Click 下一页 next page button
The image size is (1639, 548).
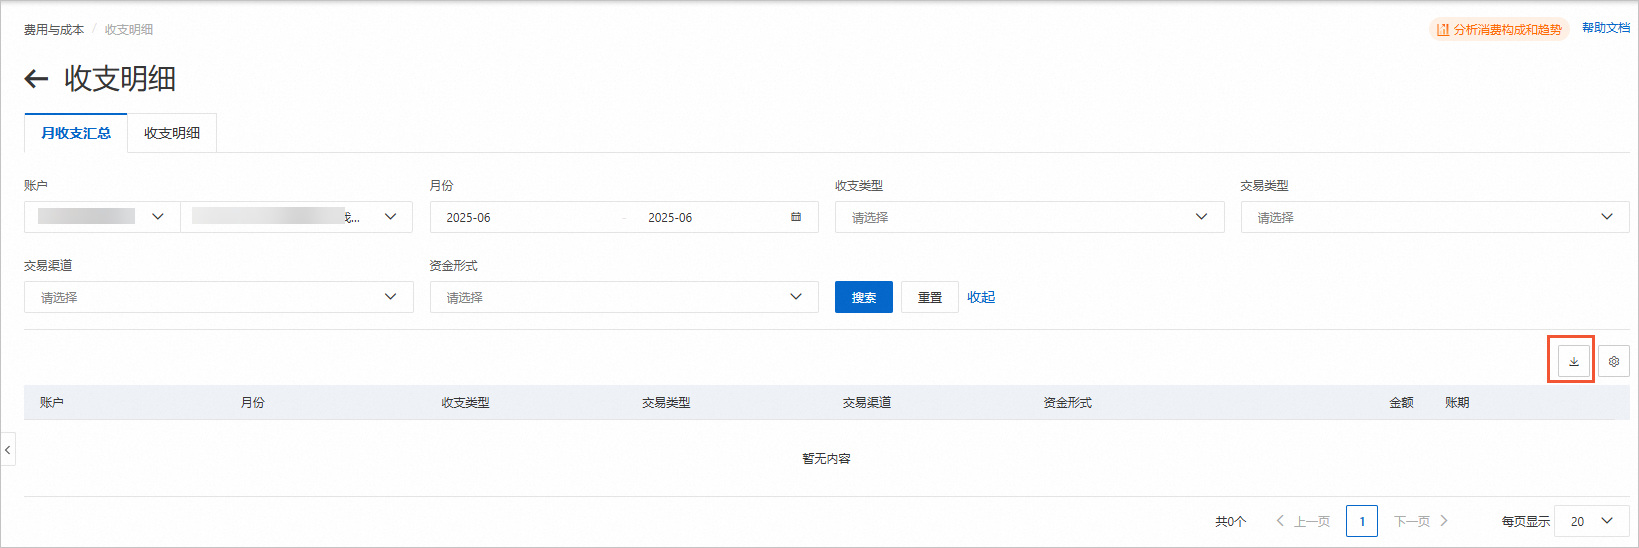1421,521
